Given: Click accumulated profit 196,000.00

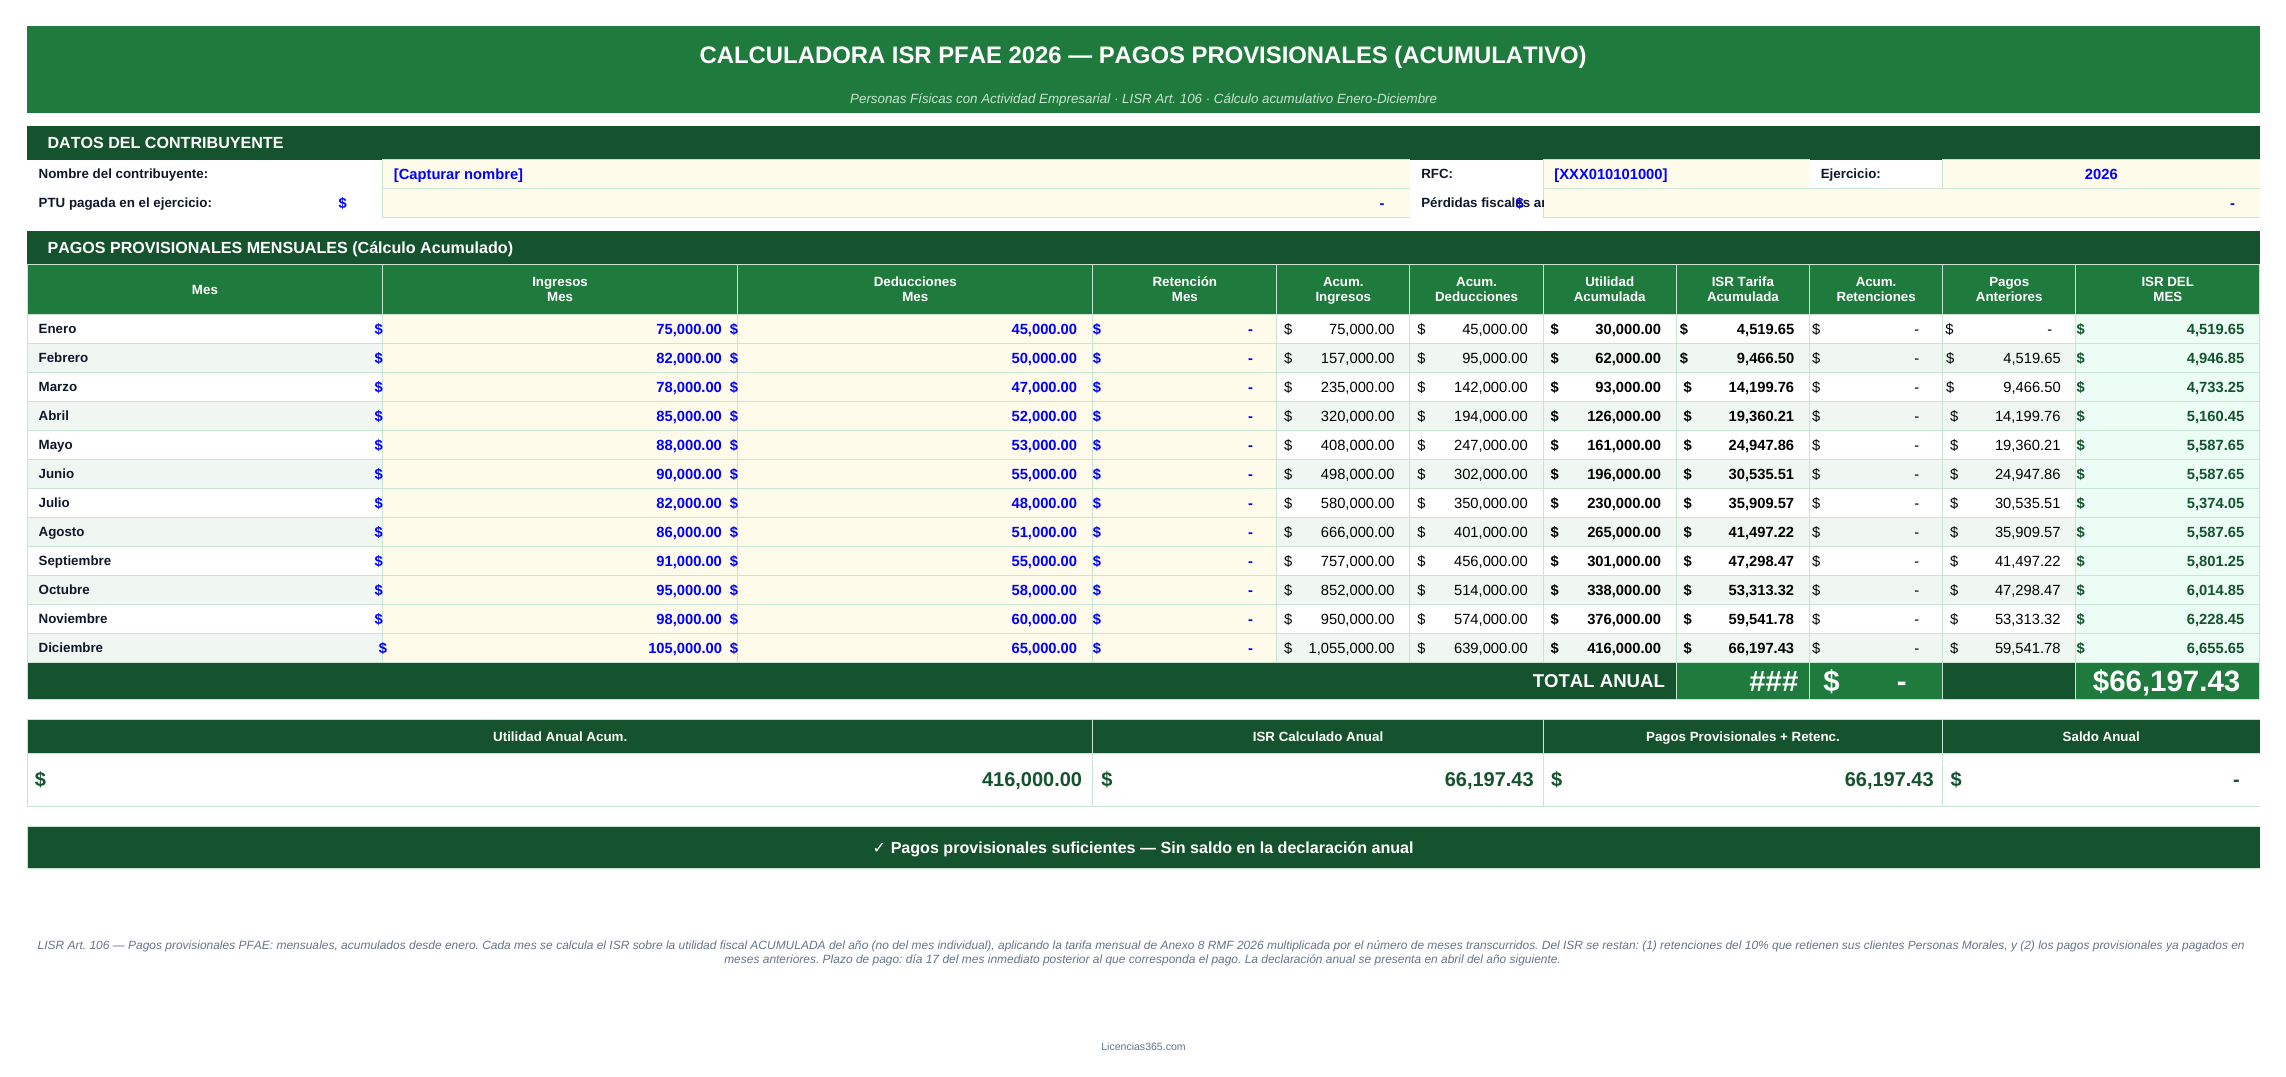Looking at the screenshot, I should click(1610, 474).
